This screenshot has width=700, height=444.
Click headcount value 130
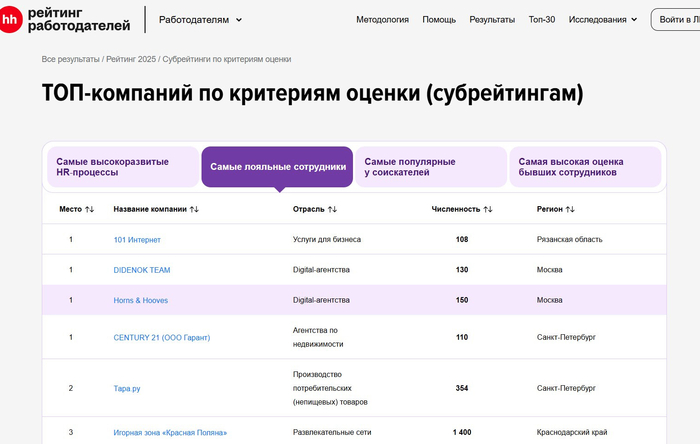coord(462,270)
